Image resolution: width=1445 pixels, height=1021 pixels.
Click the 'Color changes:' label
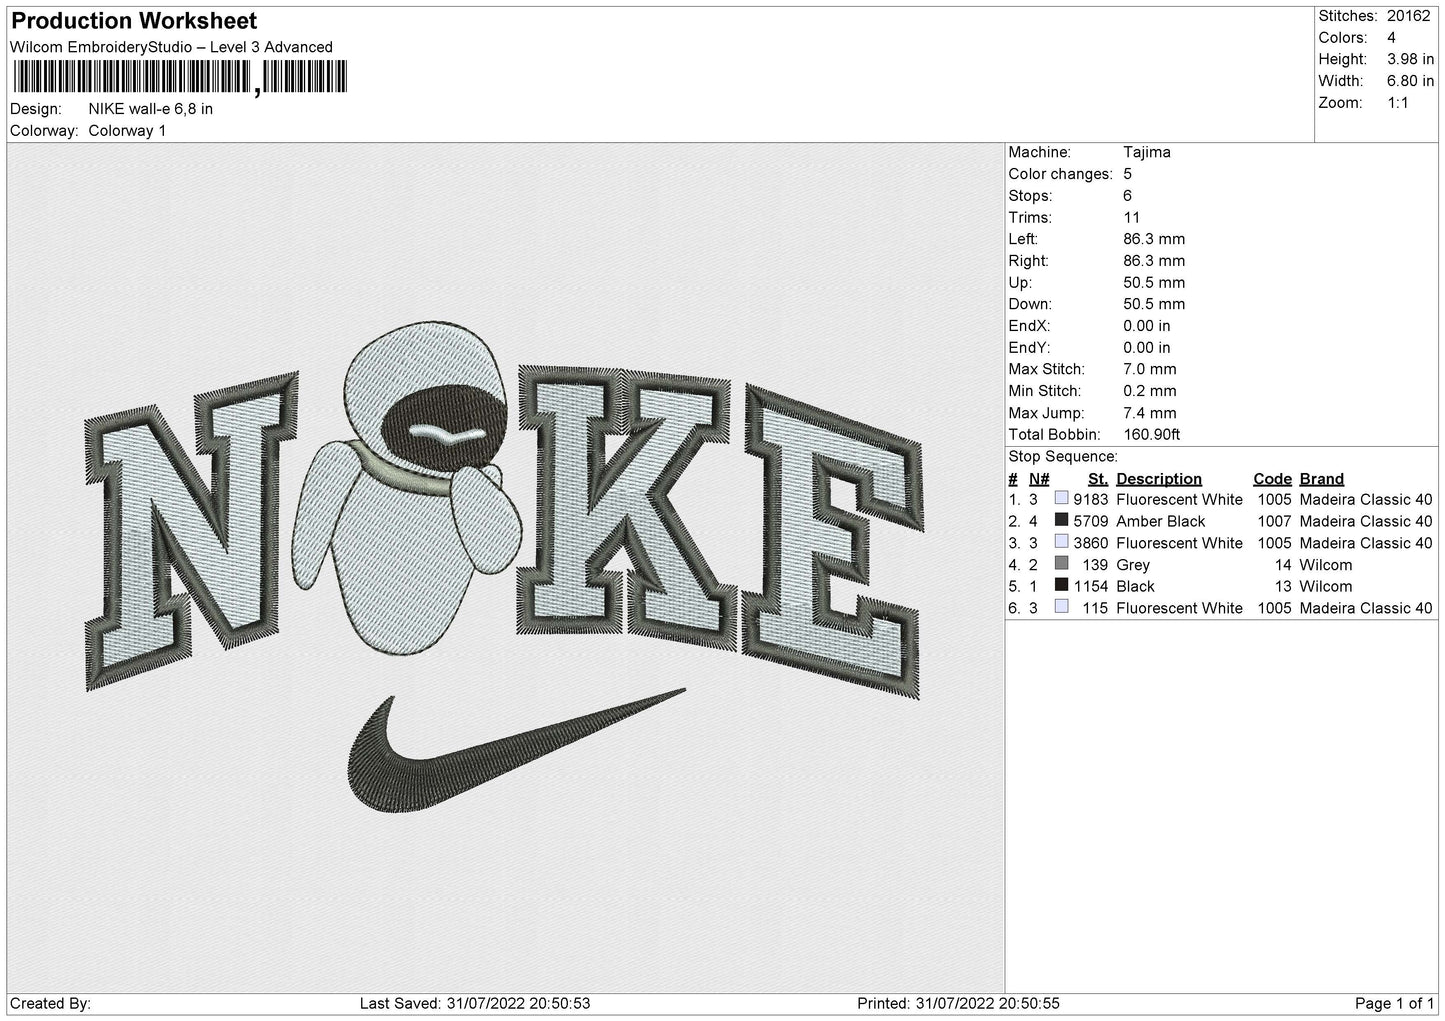pos(1060,174)
